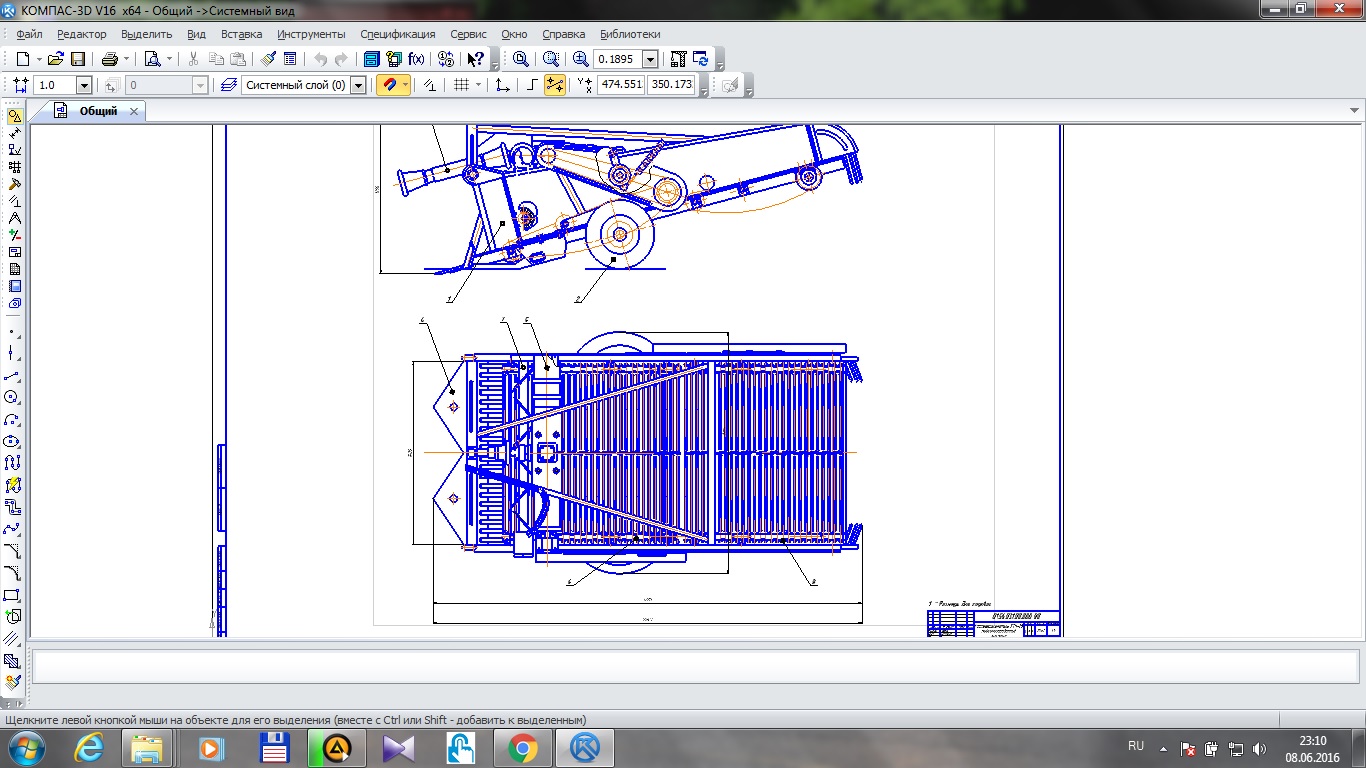Viewport: 1366px width, 768px height.
Task: Expand the print options arrow
Action: pos(127,59)
